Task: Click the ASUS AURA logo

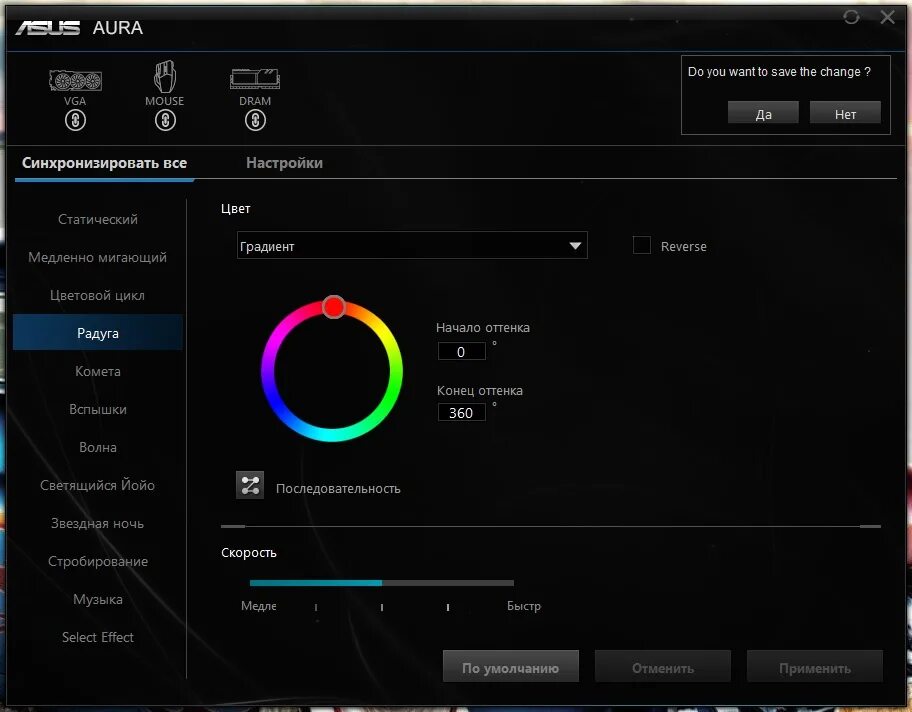Action: click(x=79, y=27)
